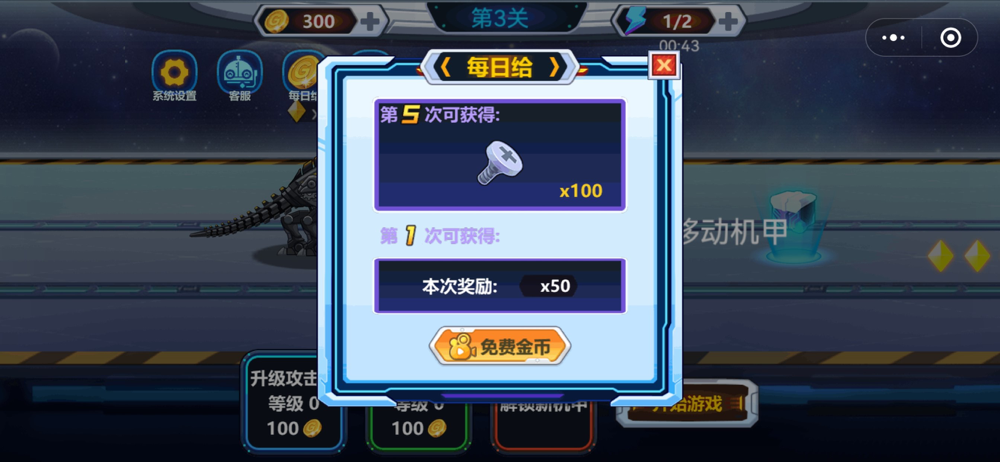Add more gold coins with plus button

point(369,21)
